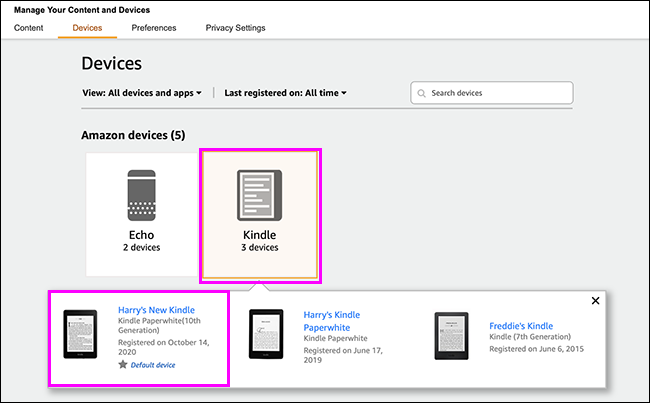Expand the View: All devices and apps dropdown
Viewport: 650px width, 403px height.
[x=142, y=93]
